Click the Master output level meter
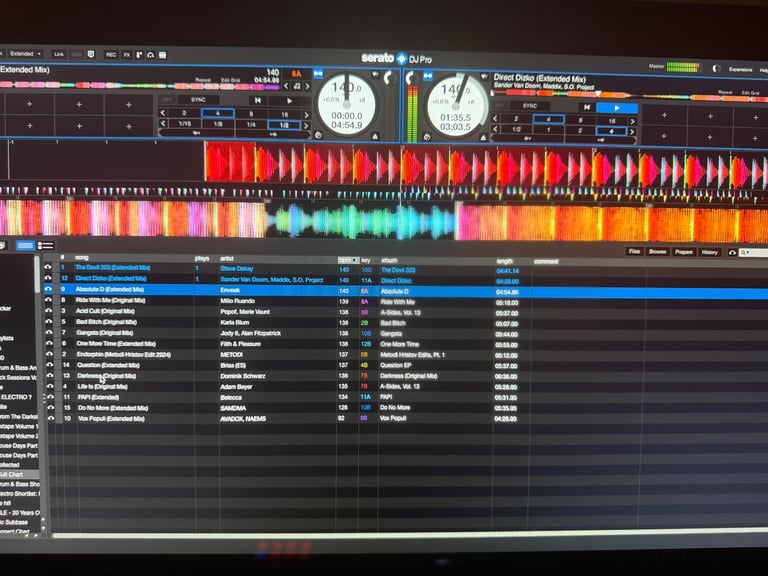Viewport: 768px width, 576px height. [683, 68]
